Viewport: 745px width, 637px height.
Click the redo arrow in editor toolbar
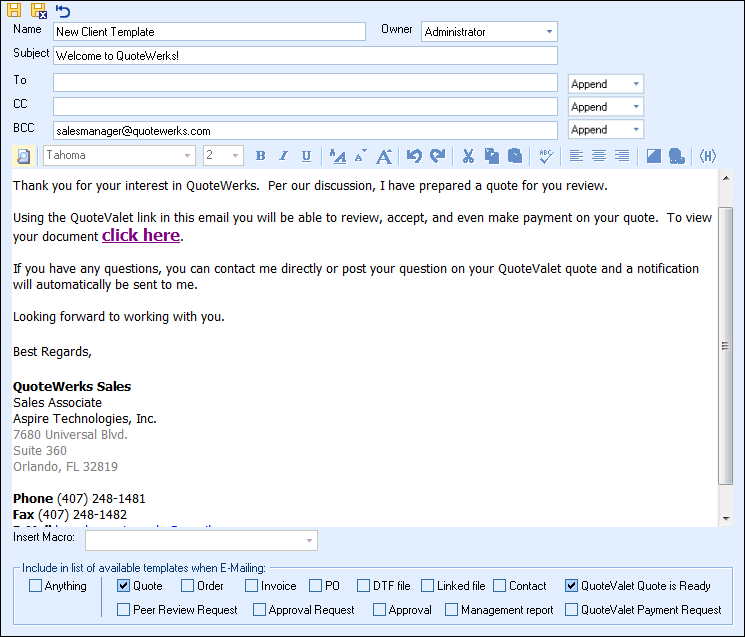(437, 156)
